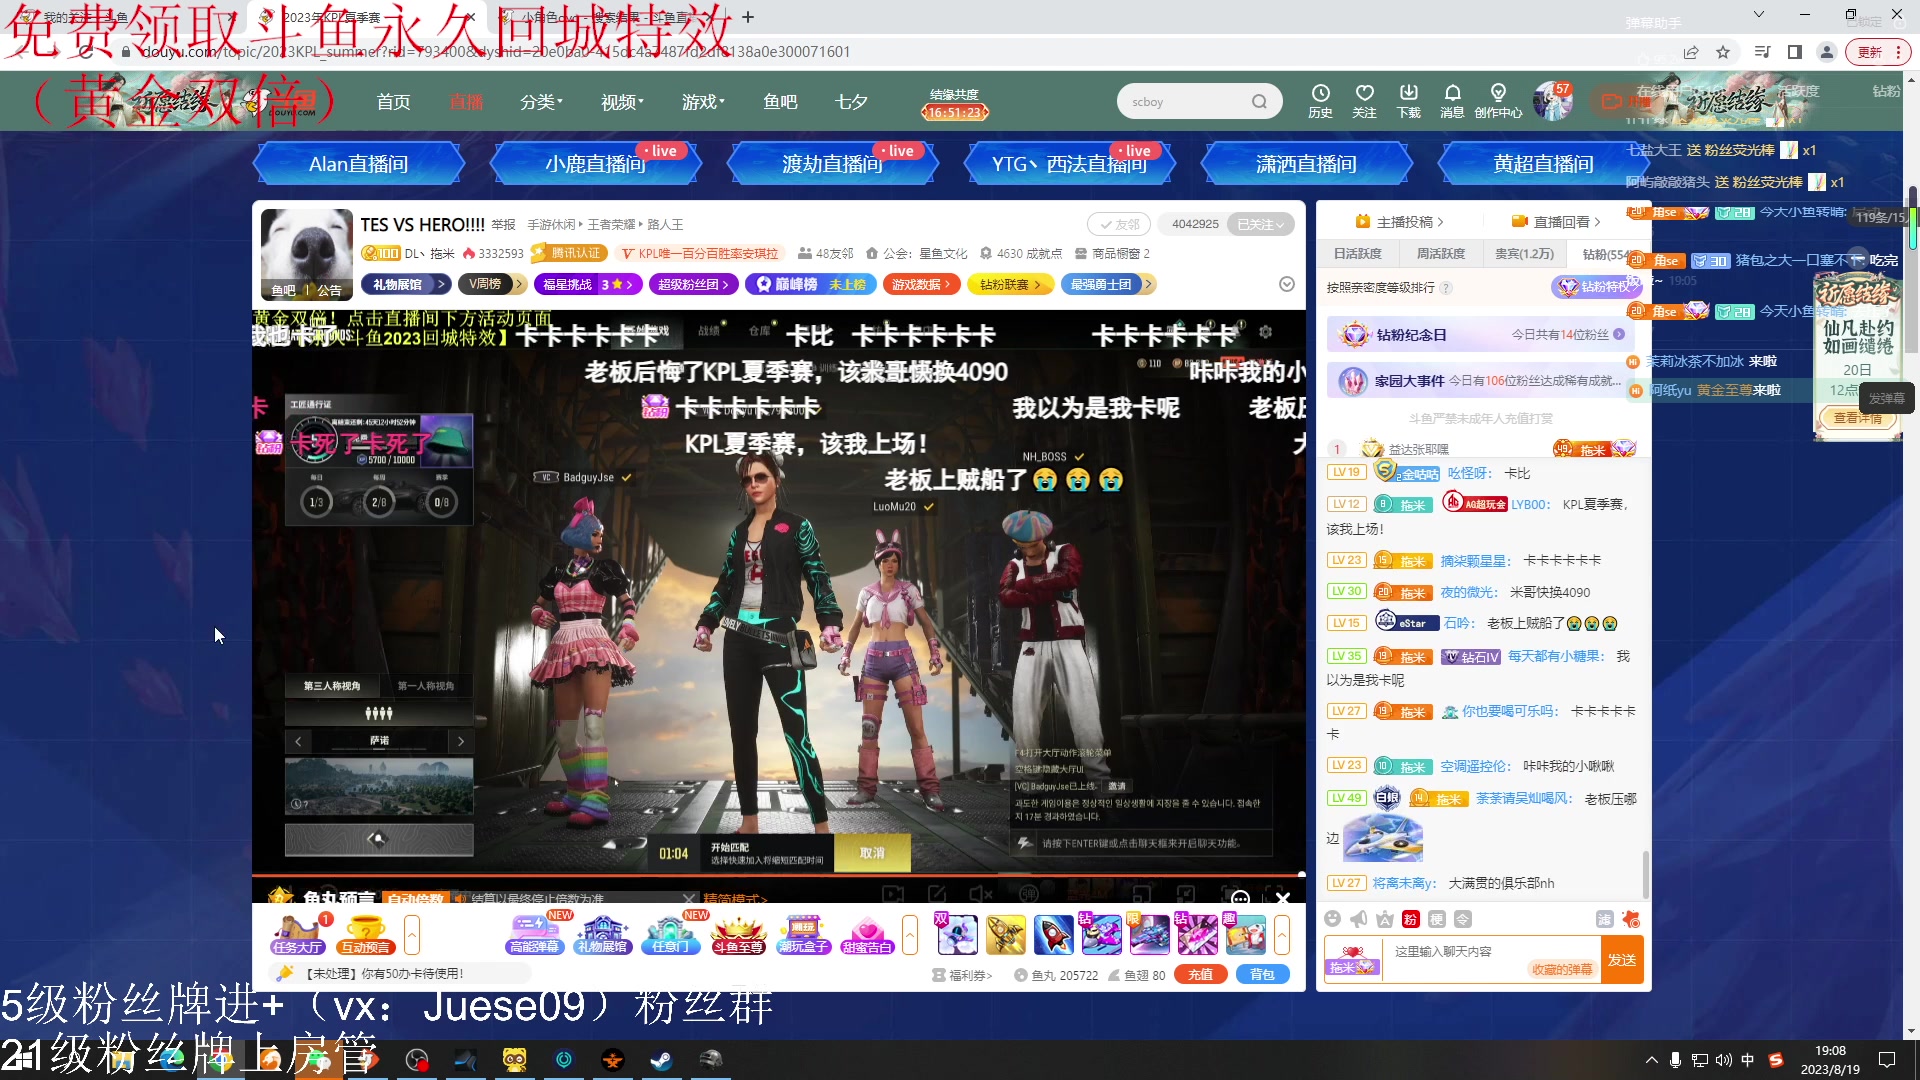The image size is (1920, 1080).
Task: Enable the 粉 fans-only chat toggle
Action: point(1410,918)
